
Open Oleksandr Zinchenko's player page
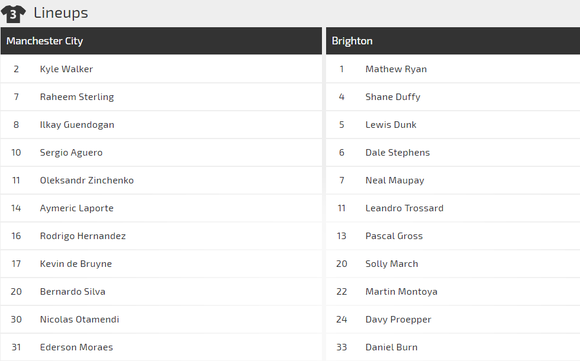tap(87, 180)
